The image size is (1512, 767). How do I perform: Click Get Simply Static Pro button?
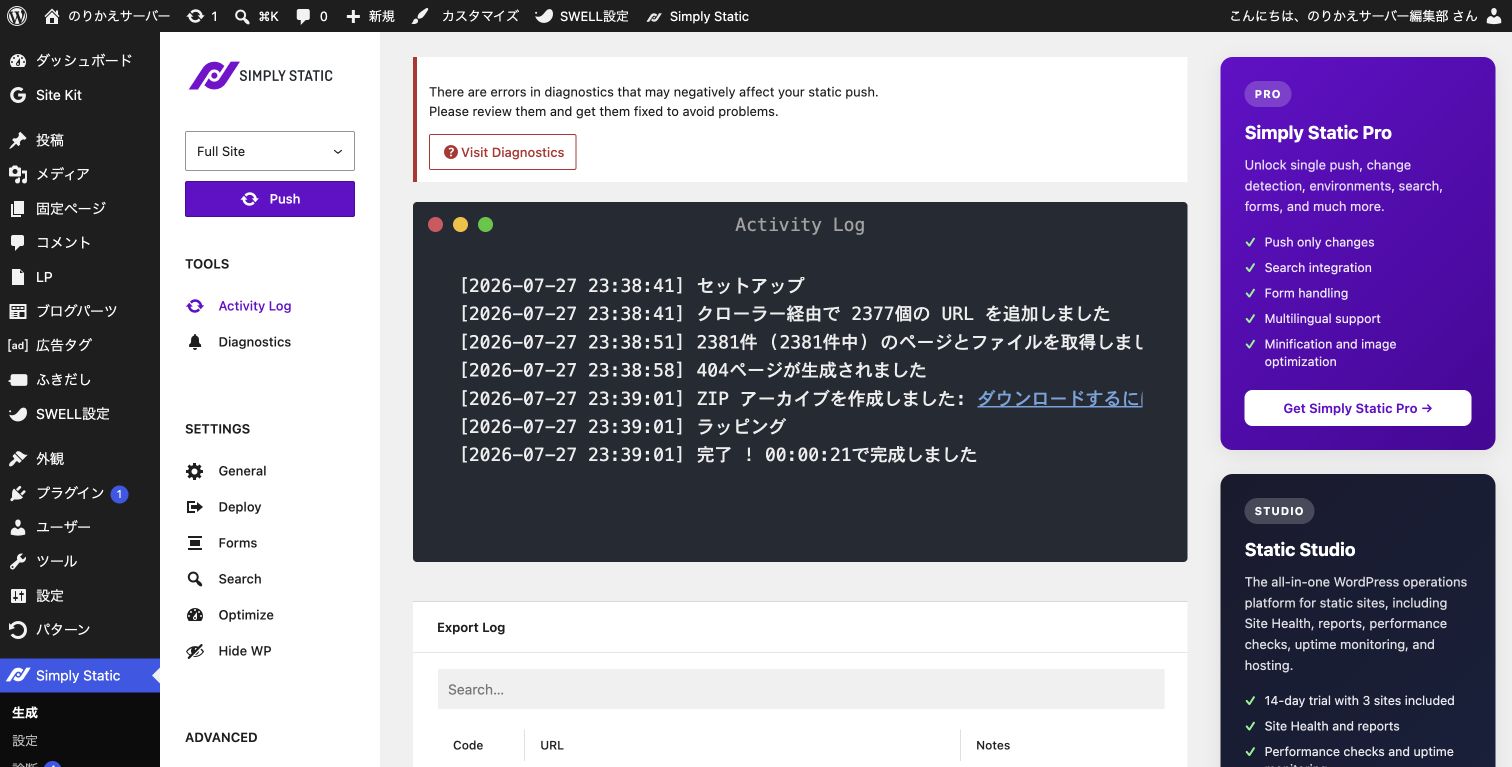[x=1358, y=408]
